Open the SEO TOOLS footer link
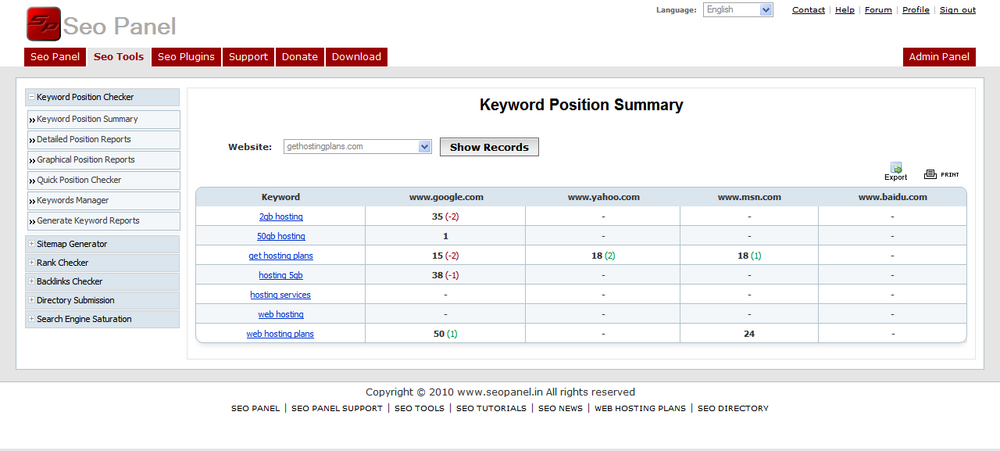This screenshot has width=1000, height=451. click(419, 408)
